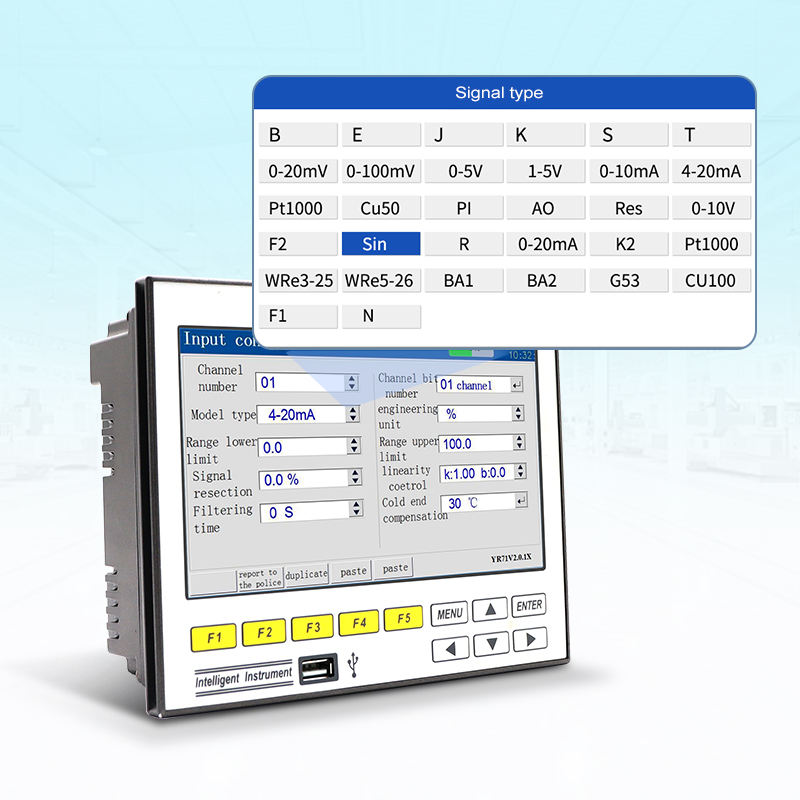Pick the Res signal type
Viewport: 800px width, 800px height.
[629, 208]
